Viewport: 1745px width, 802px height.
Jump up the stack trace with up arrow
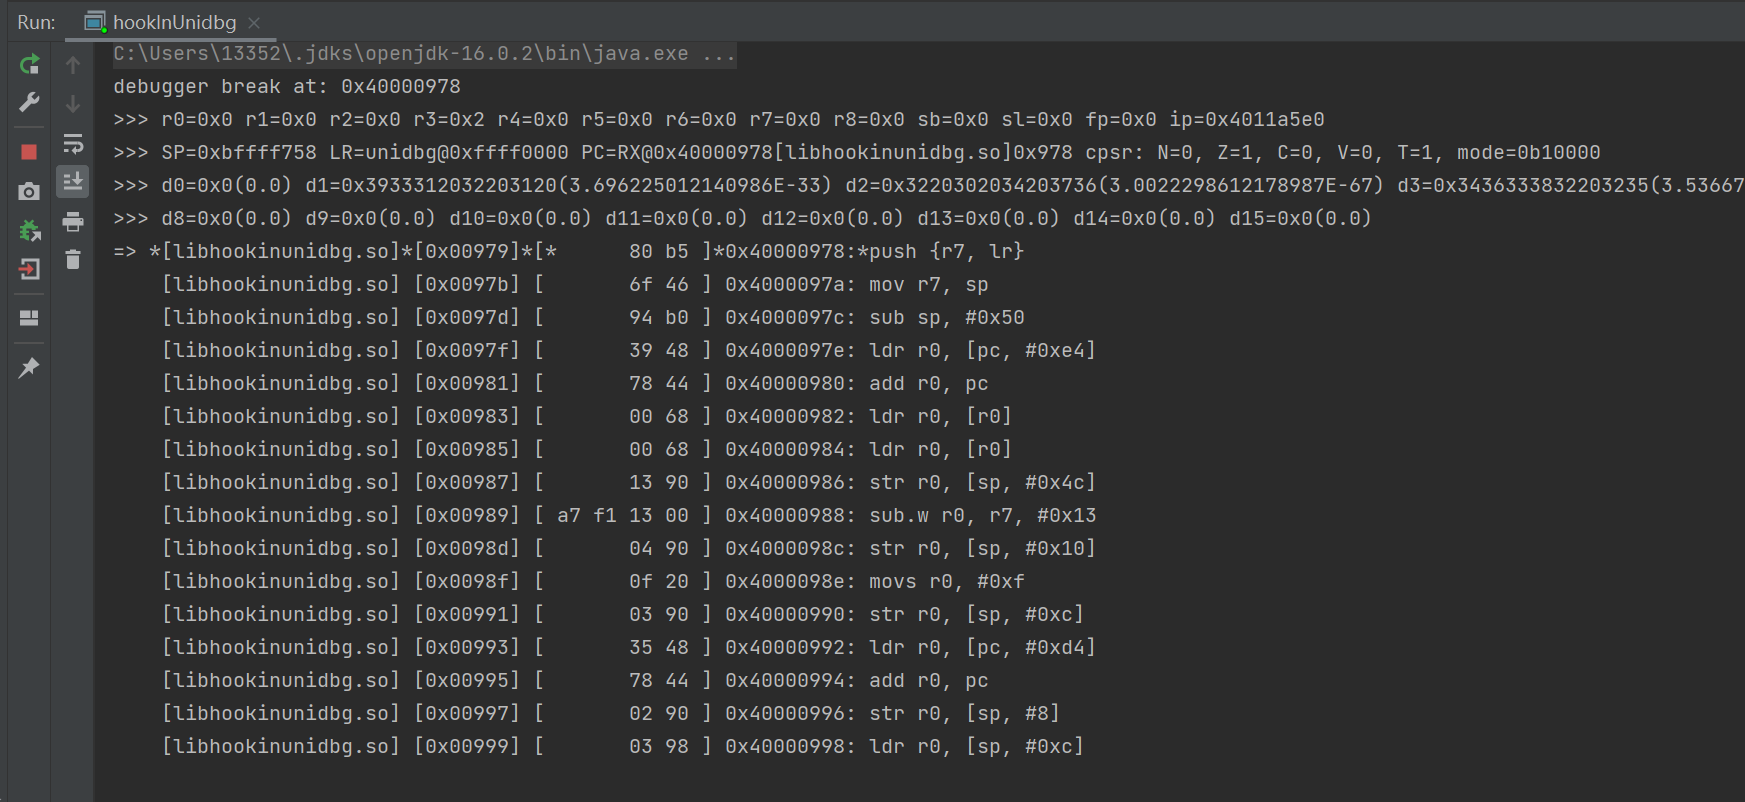pyautogui.click(x=73, y=65)
